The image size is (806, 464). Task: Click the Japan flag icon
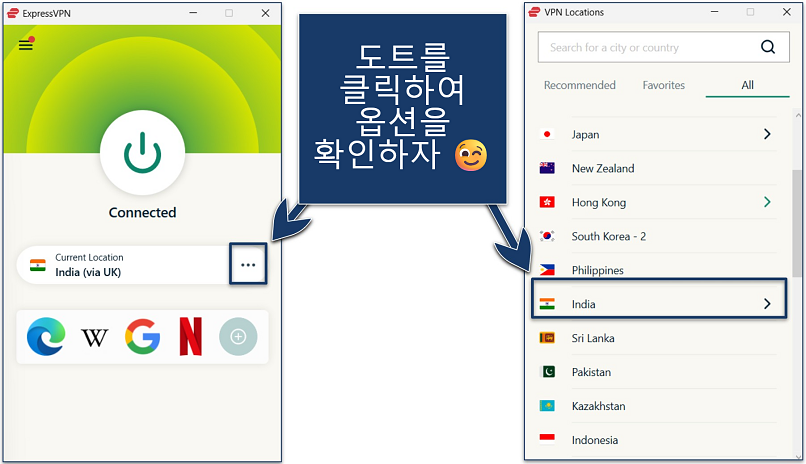547,134
